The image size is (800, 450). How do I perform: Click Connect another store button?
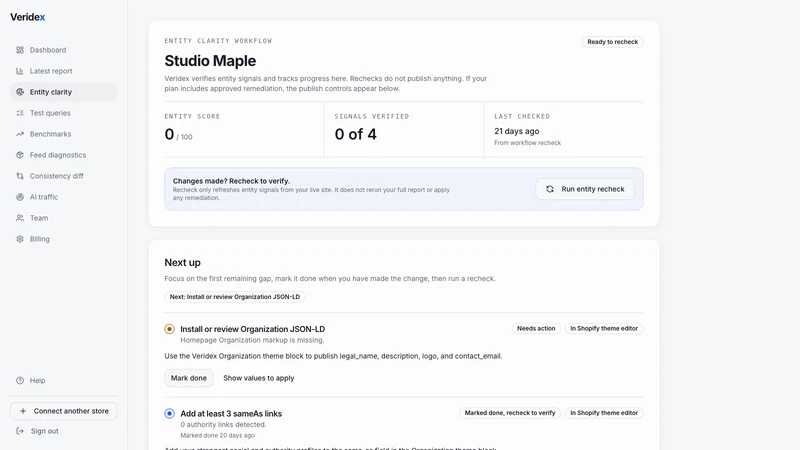[64, 411]
